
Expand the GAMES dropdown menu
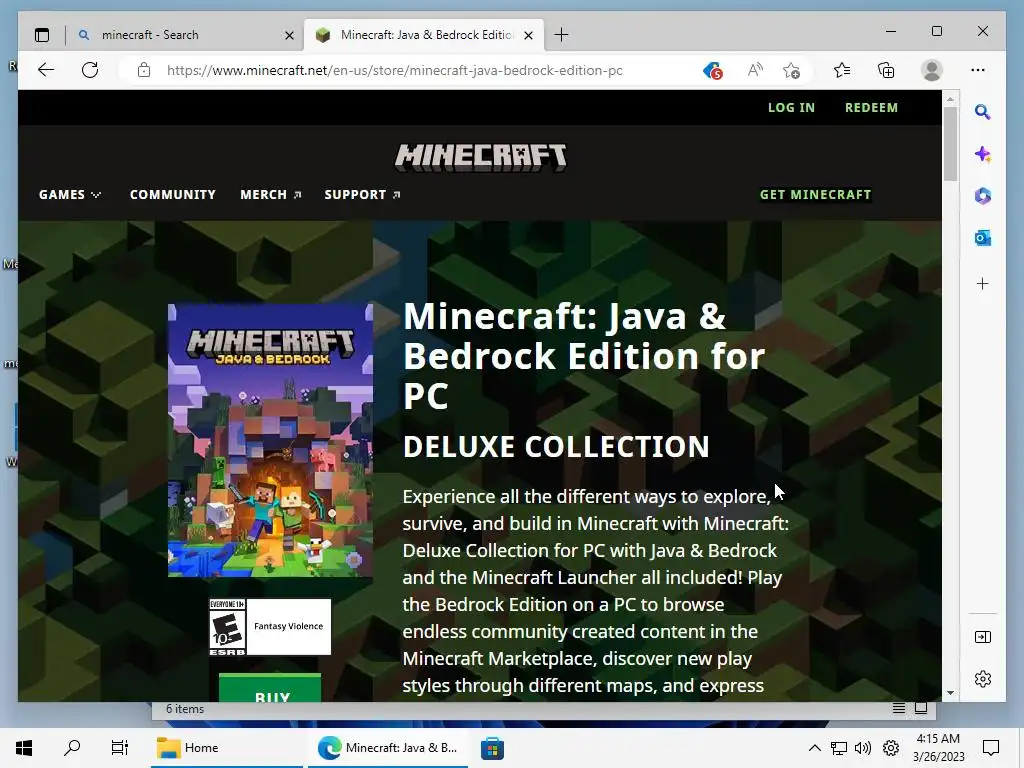(70, 195)
